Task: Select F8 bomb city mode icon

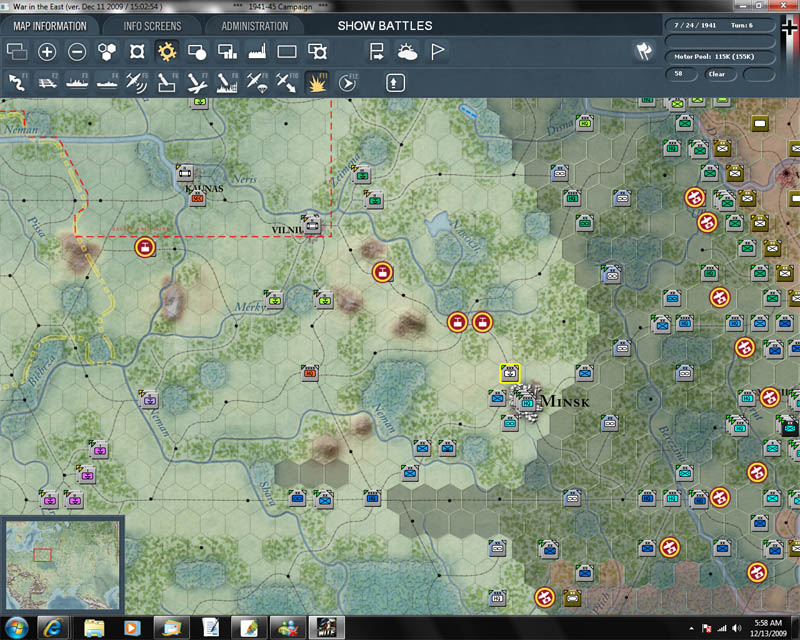Action: point(227,83)
